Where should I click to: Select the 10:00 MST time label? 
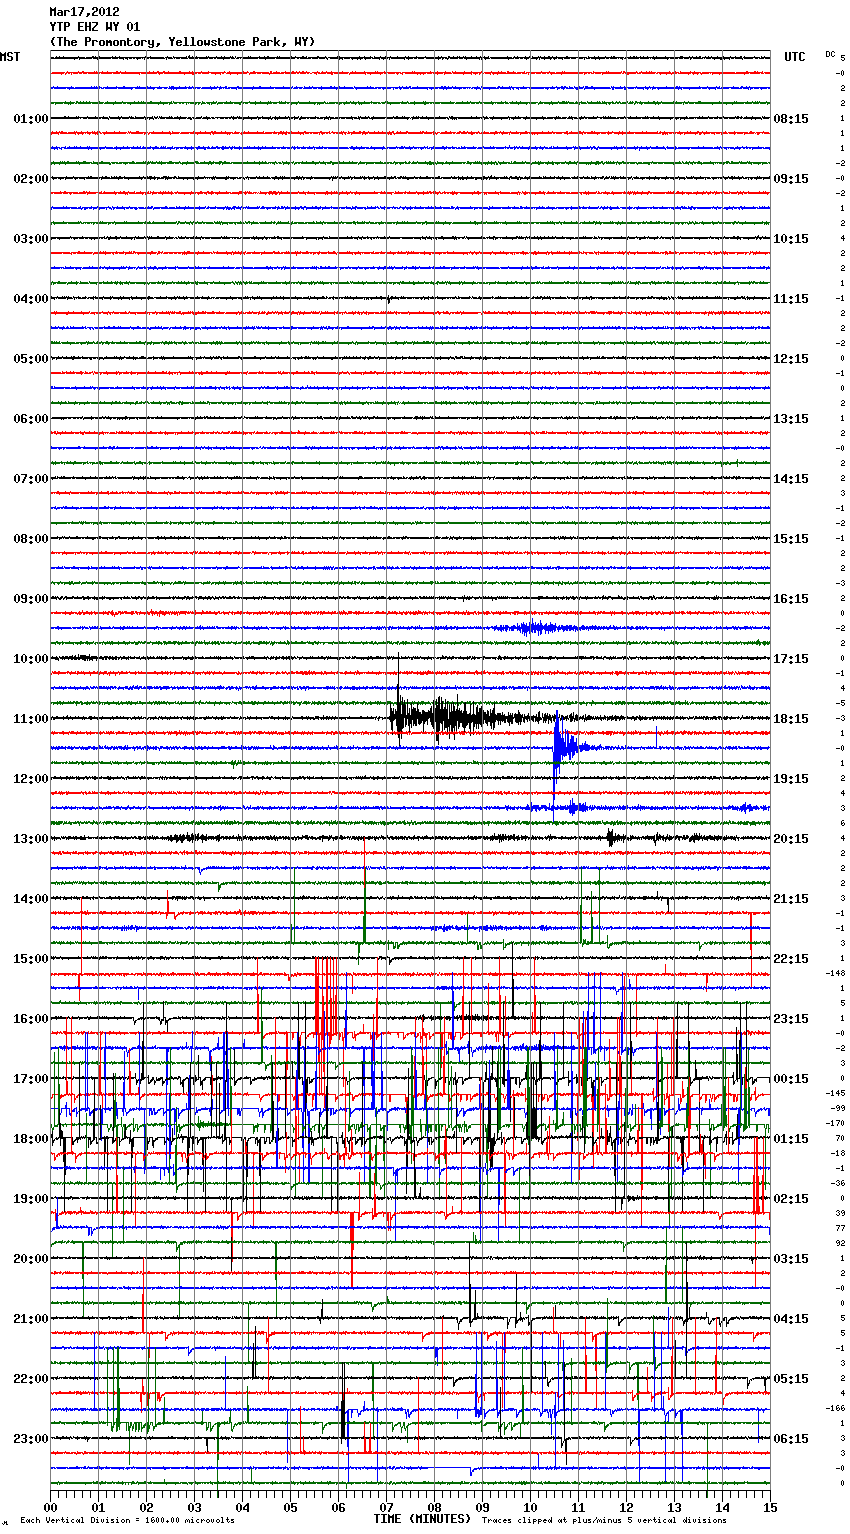pyautogui.click(x=31, y=659)
